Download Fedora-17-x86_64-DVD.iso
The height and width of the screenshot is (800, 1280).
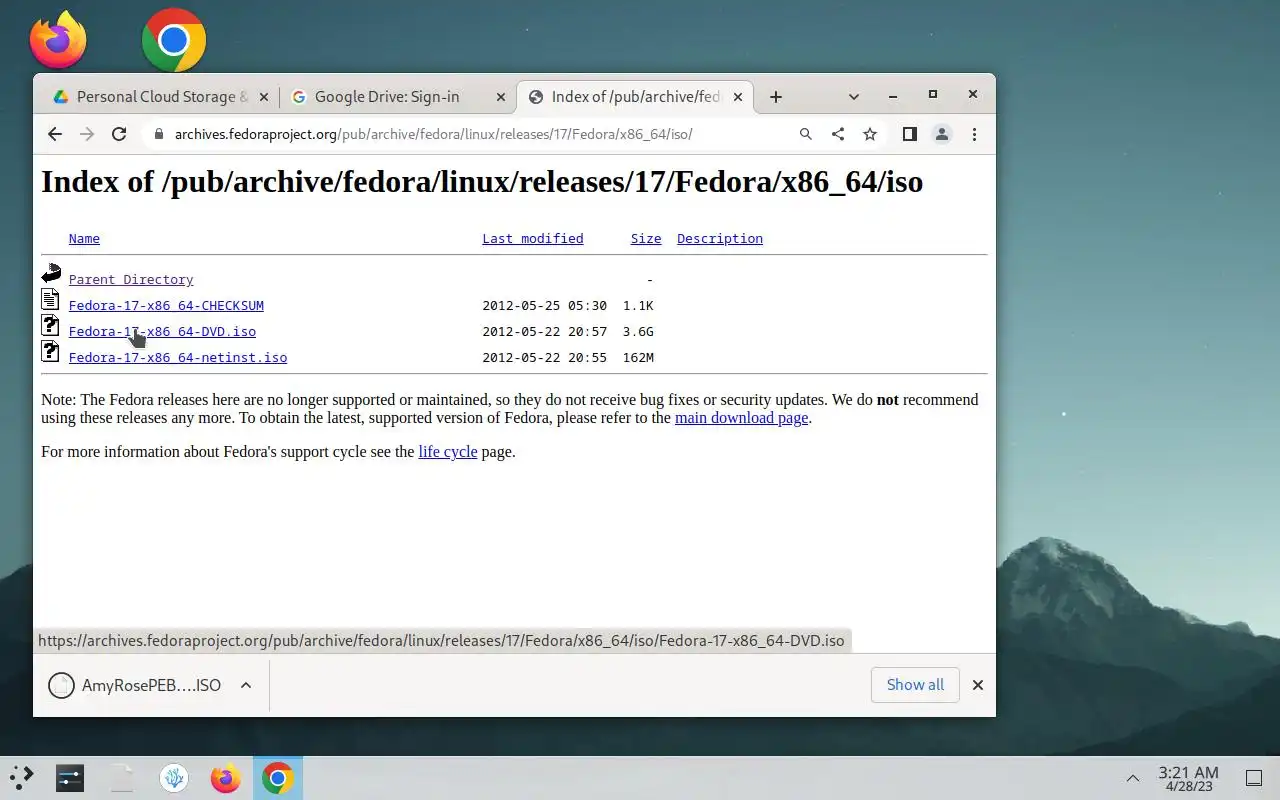click(x=162, y=332)
